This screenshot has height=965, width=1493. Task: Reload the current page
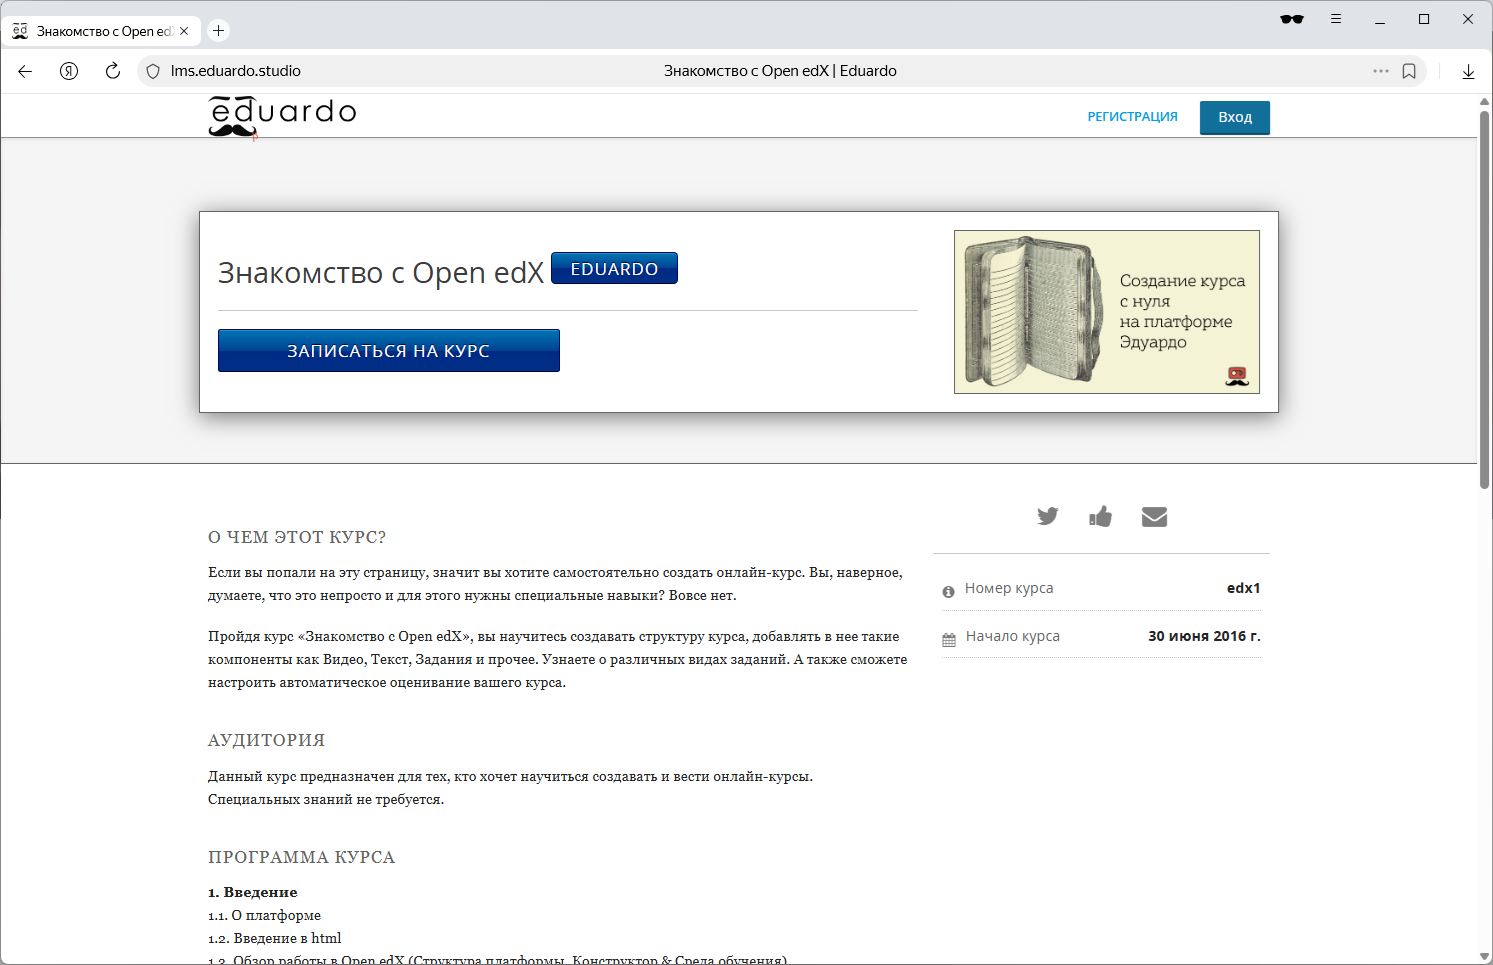click(112, 71)
